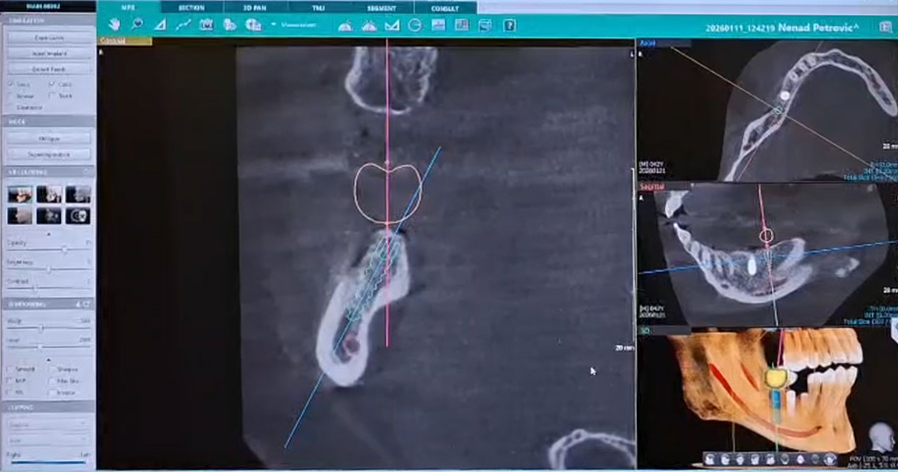This screenshot has width=898, height=472.
Task: Select the polyline profile measurement tool
Action: 183,25
